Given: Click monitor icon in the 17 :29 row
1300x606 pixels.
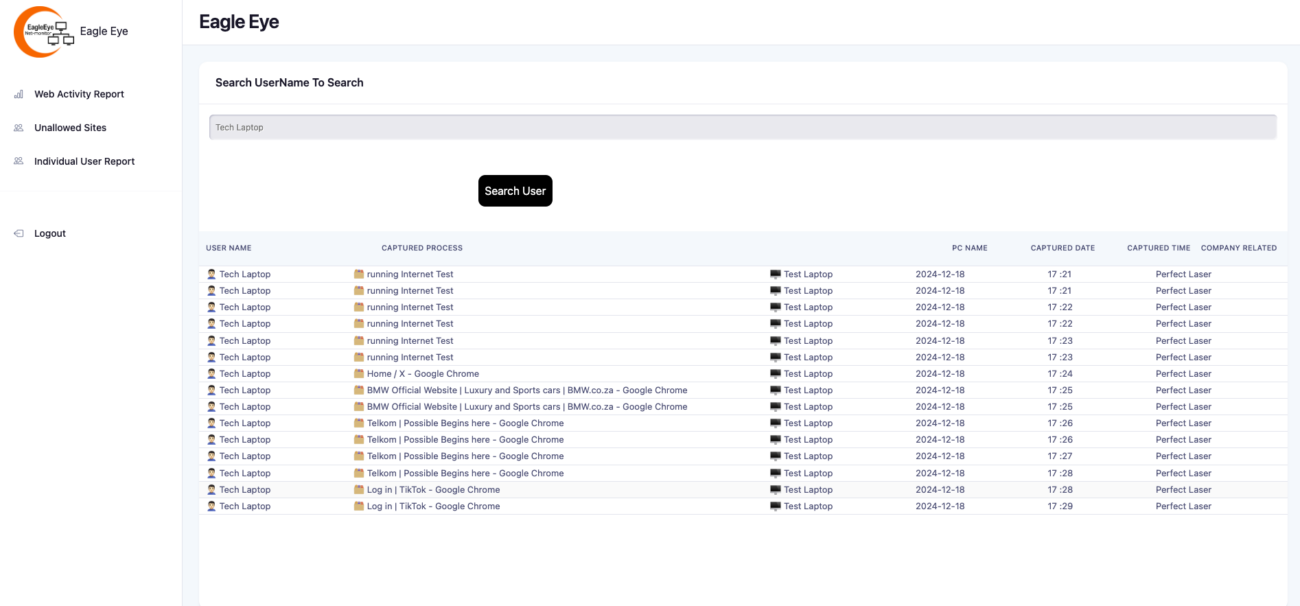Looking at the screenshot, I should (x=775, y=506).
